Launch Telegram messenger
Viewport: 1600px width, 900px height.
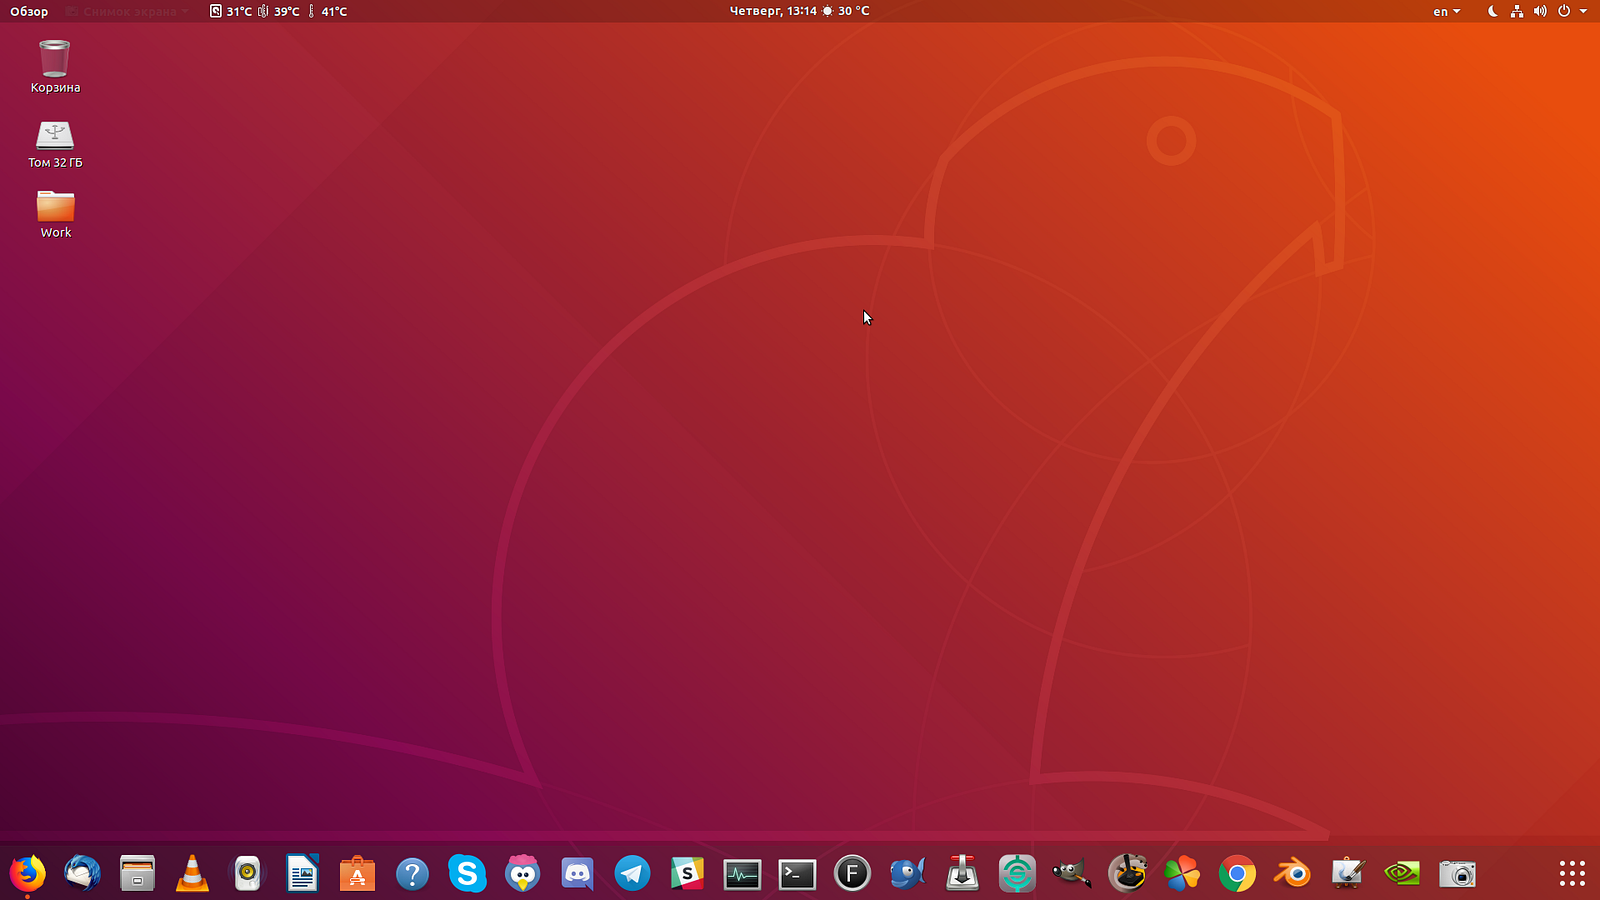(x=632, y=874)
